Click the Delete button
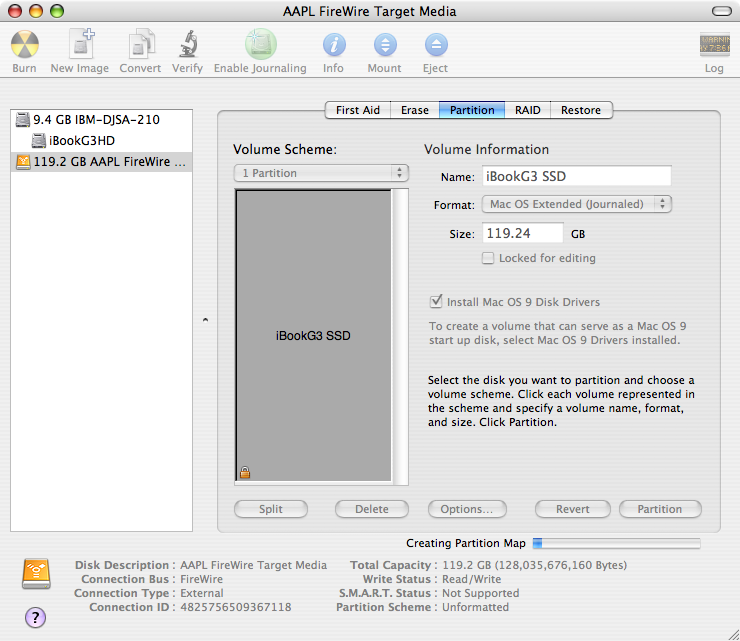Image resolution: width=740 pixels, height=641 pixels. 372,509
